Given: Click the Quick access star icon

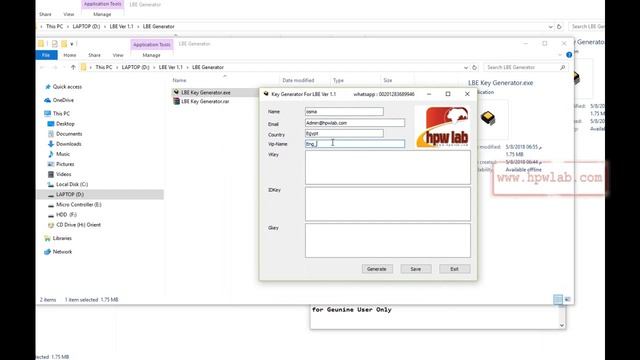Looking at the screenshot, I should [x=48, y=87].
